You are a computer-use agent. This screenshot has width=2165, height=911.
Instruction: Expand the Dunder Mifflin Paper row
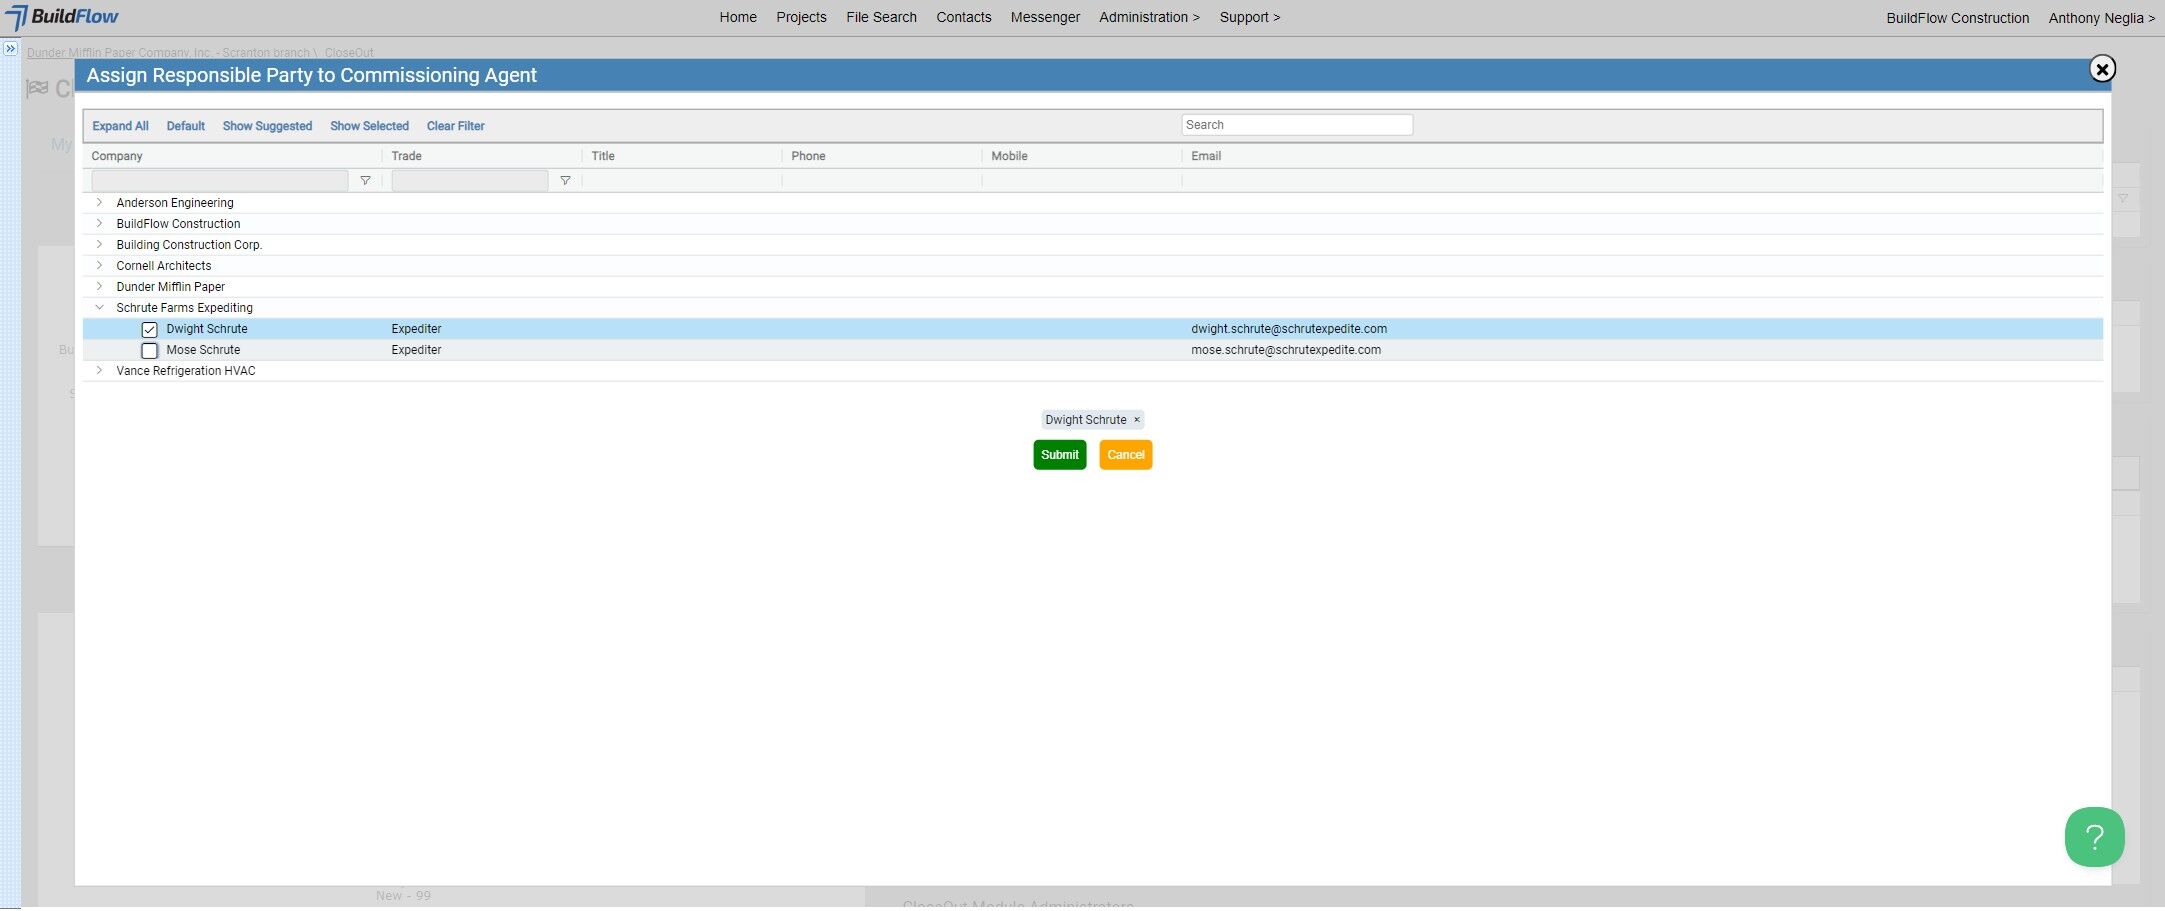(99, 287)
